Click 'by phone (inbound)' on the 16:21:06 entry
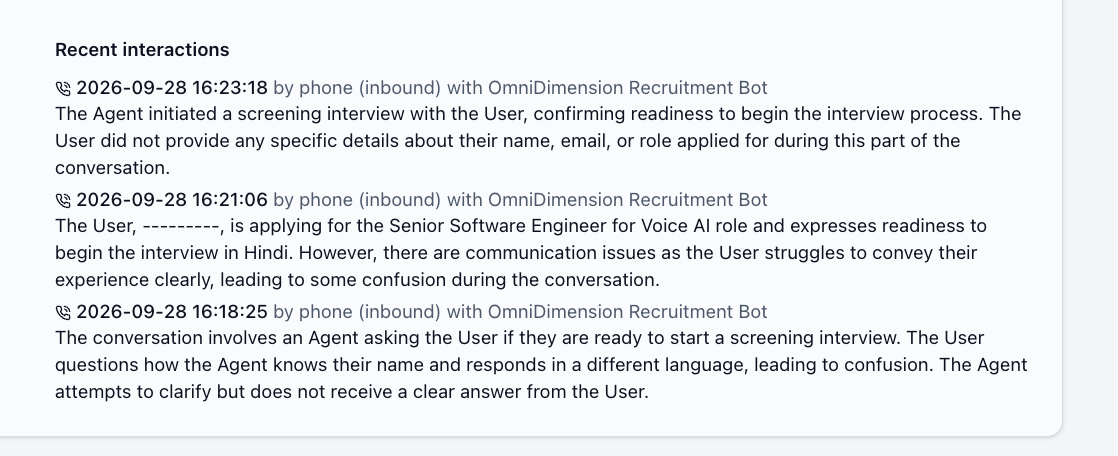The image size is (1118, 456). tap(357, 200)
